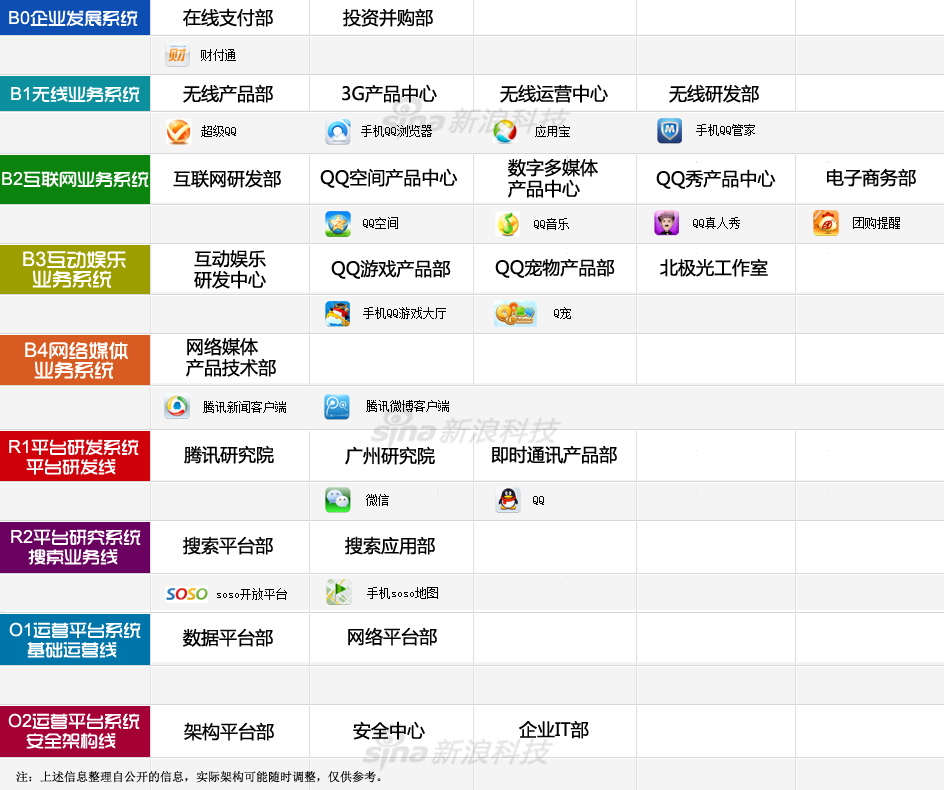This screenshot has width=944, height=790.
Task: Click the 电子商务部 cell
Action: click(870, 179)
